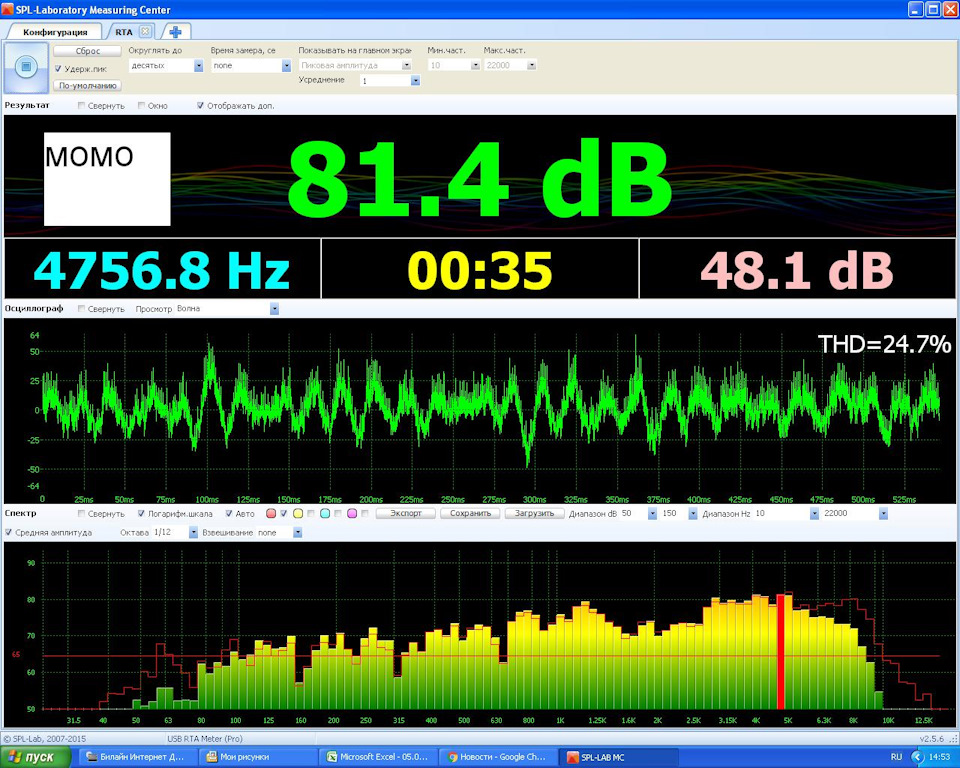The width and height of the screenshot is (960, 768).
Task: Uncheck the checkbox beside the red swatch
Action: tap(283, 513)
